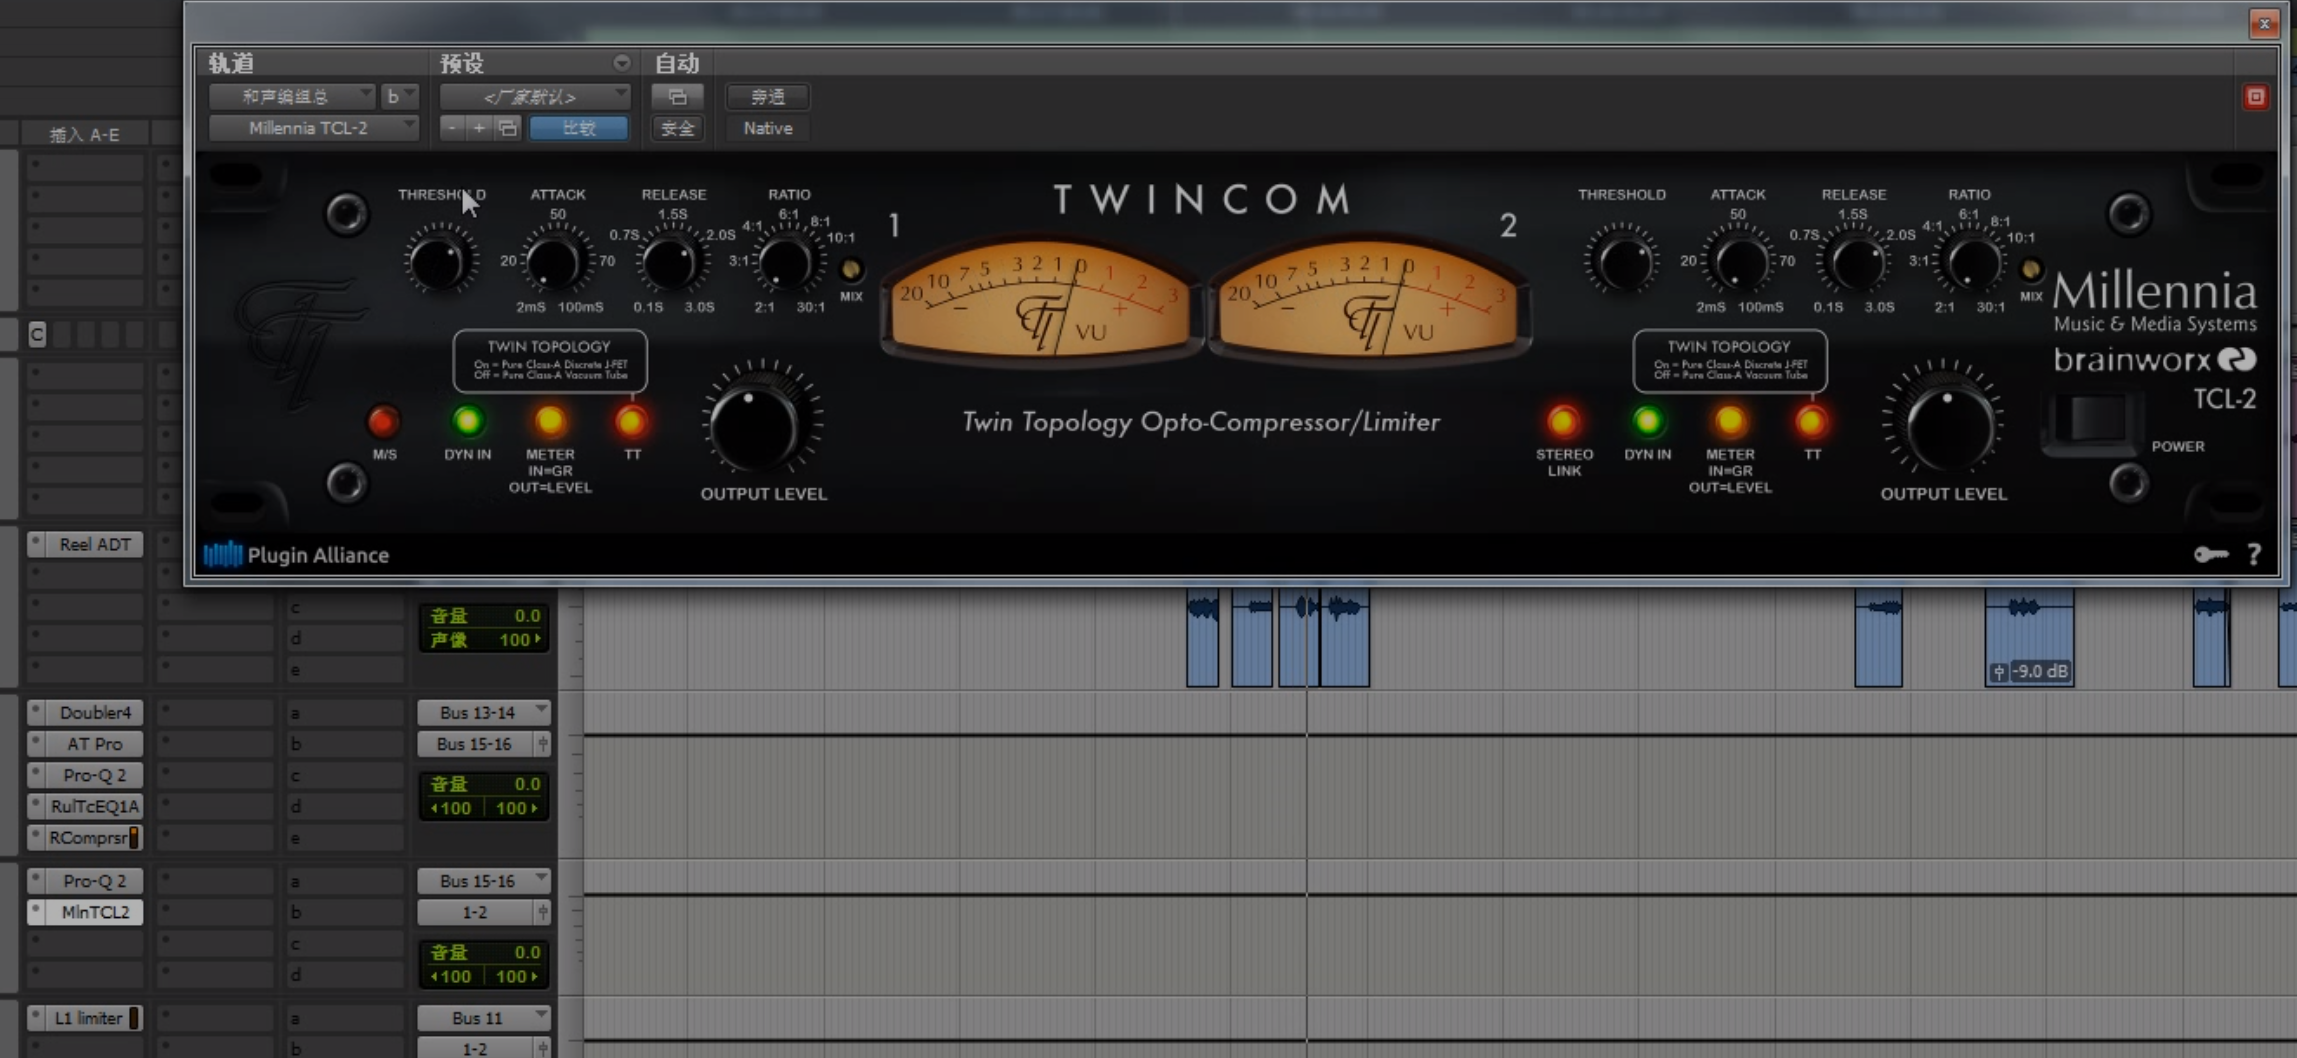The image size is (2297, 1058).
Task: Click channel 1 OUTPUT LEVEL knob
Action: coord(759,424)
